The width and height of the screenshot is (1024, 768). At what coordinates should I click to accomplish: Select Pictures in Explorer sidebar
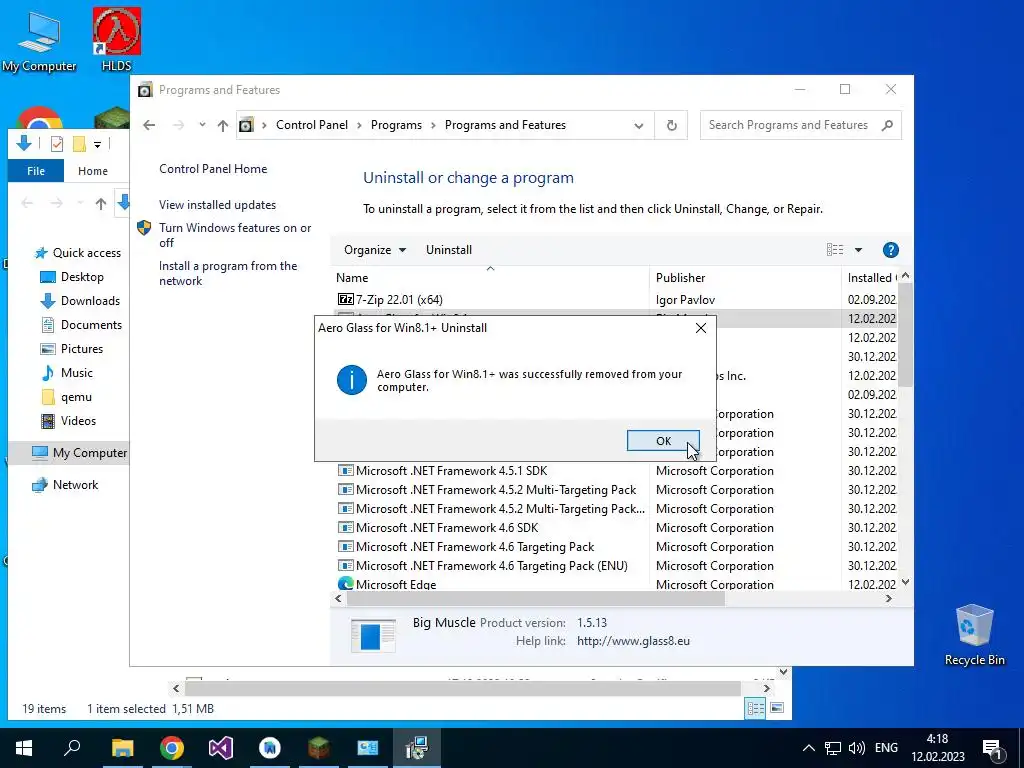tap(71, 349)
